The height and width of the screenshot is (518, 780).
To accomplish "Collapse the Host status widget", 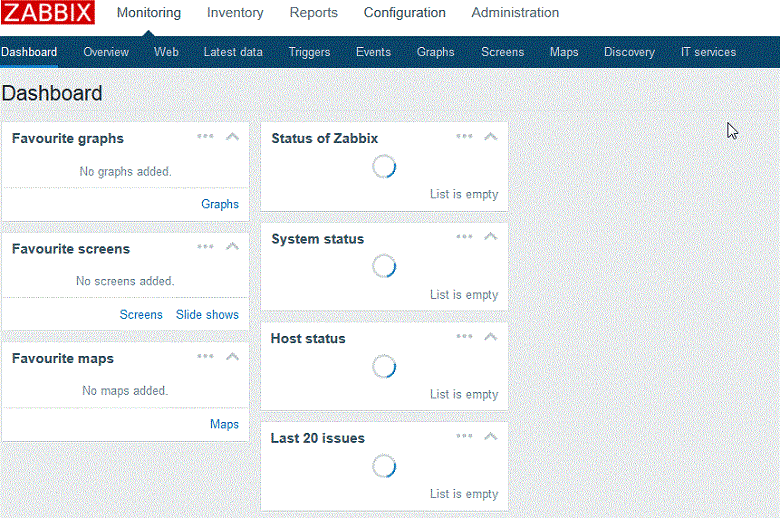I will pyautogui.click(x=490, y=337).
